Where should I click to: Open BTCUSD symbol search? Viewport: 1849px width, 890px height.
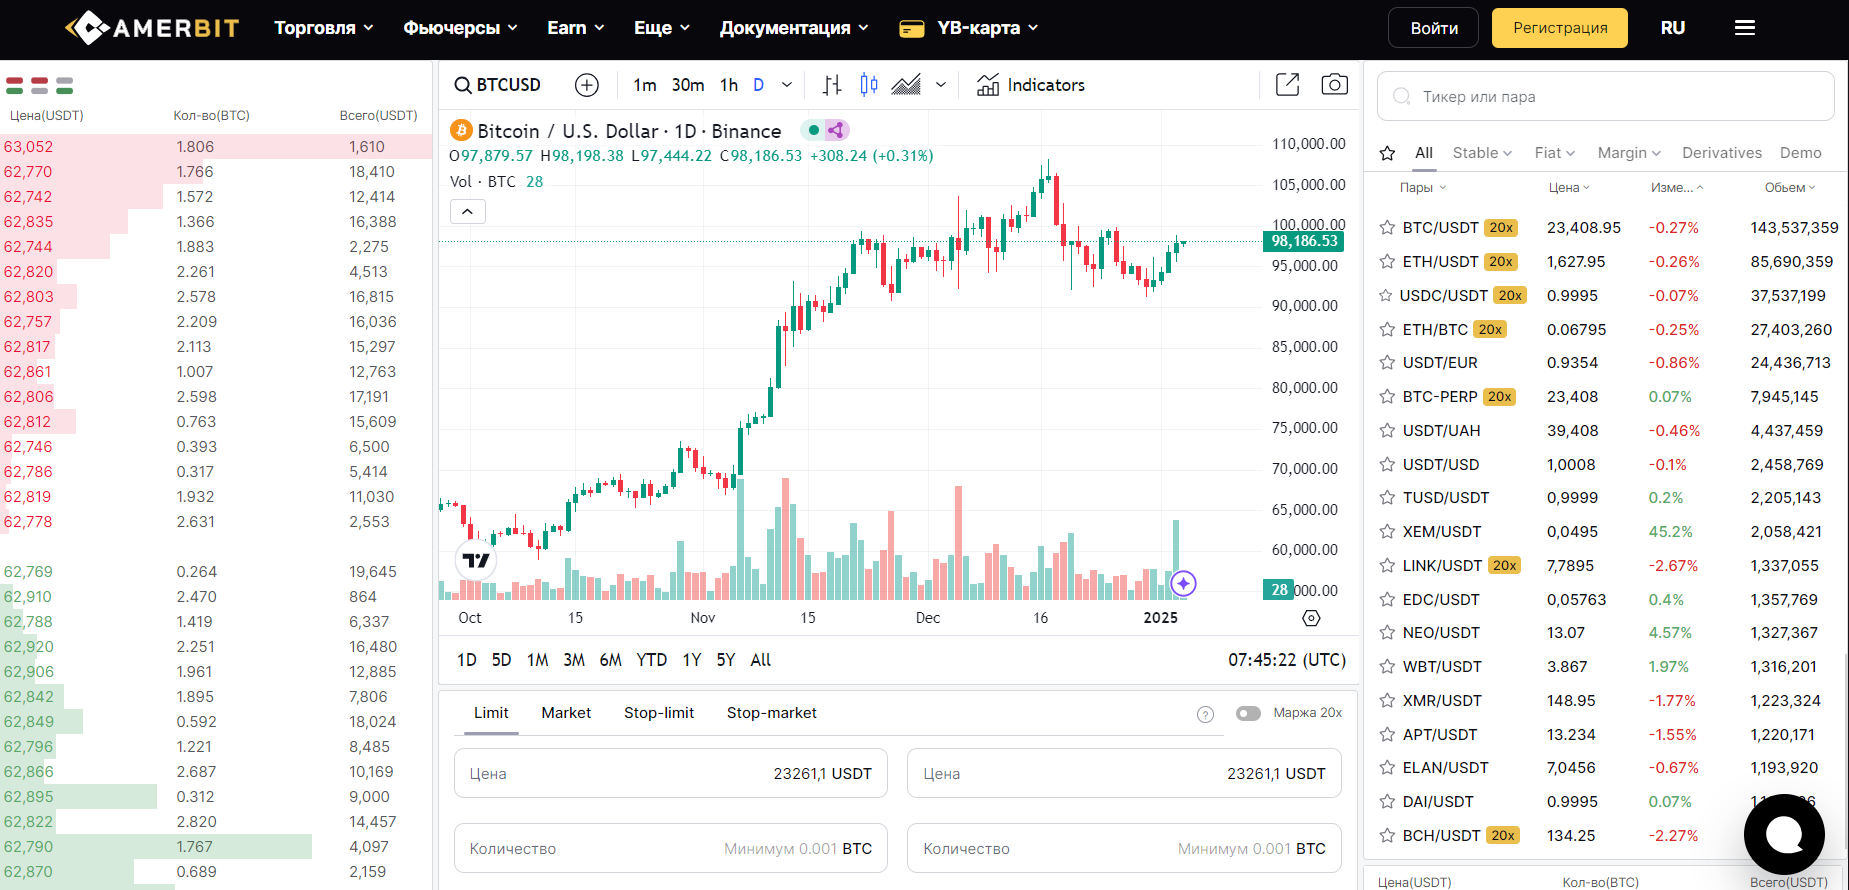(497, 85)
